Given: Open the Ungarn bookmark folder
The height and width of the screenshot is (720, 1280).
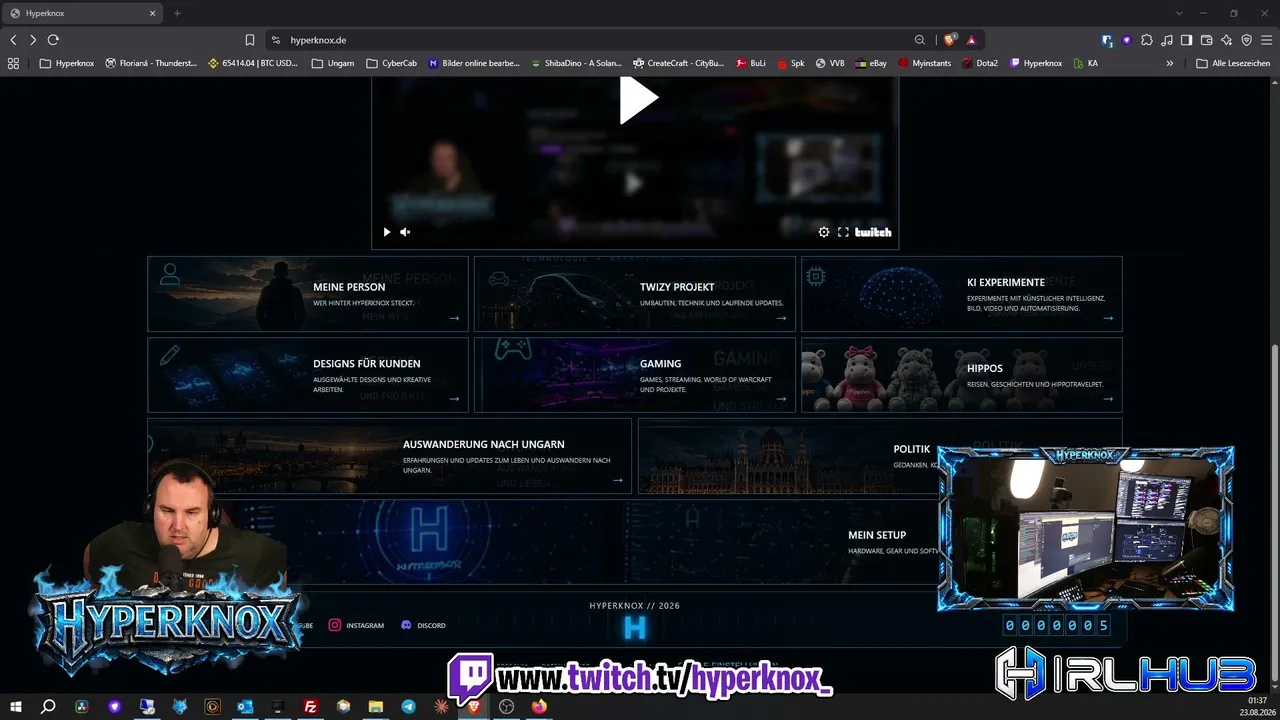Looking at the screenshot, I should click(x=333, y=63).
